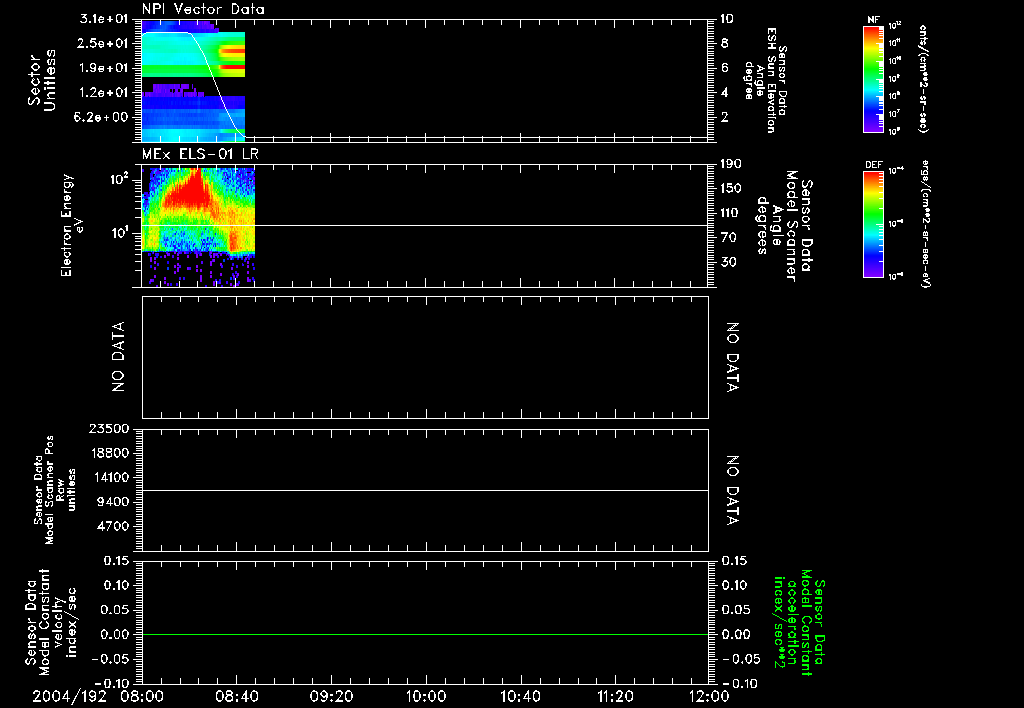Click the '08:00' time axis label

pos(142,696)
